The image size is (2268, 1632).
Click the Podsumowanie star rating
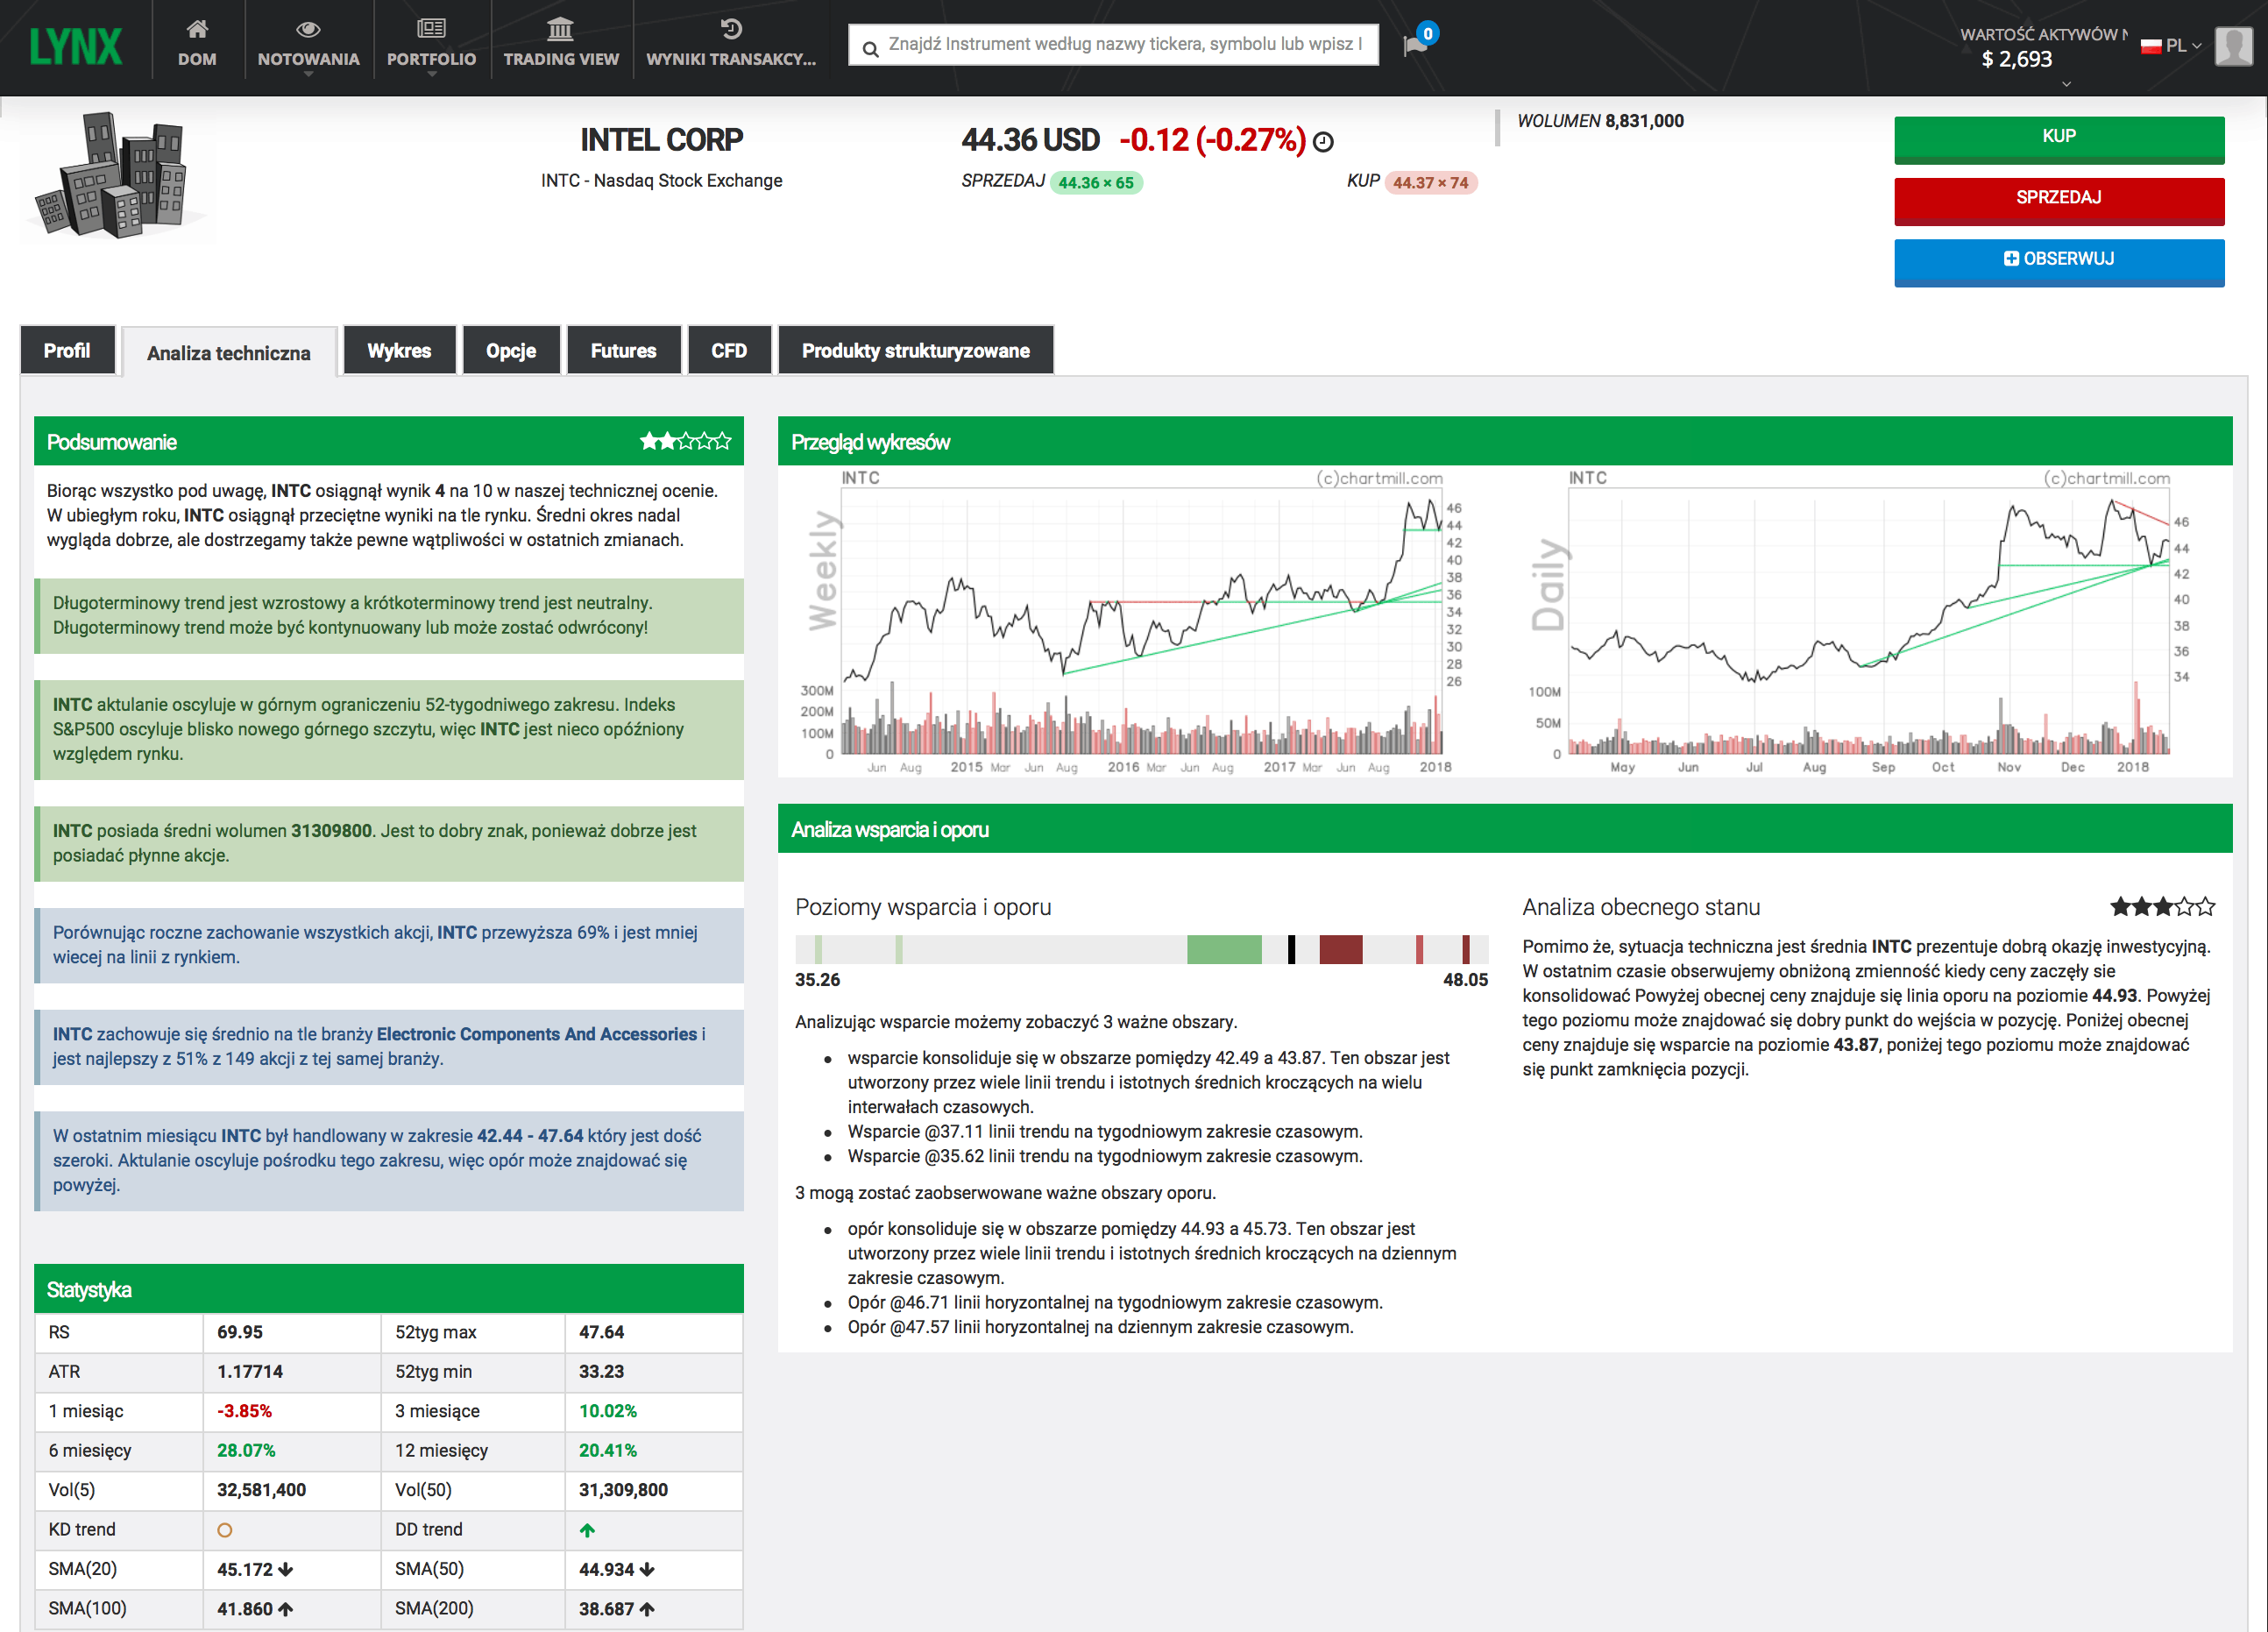pyautogui.click(x=686, y=441)
